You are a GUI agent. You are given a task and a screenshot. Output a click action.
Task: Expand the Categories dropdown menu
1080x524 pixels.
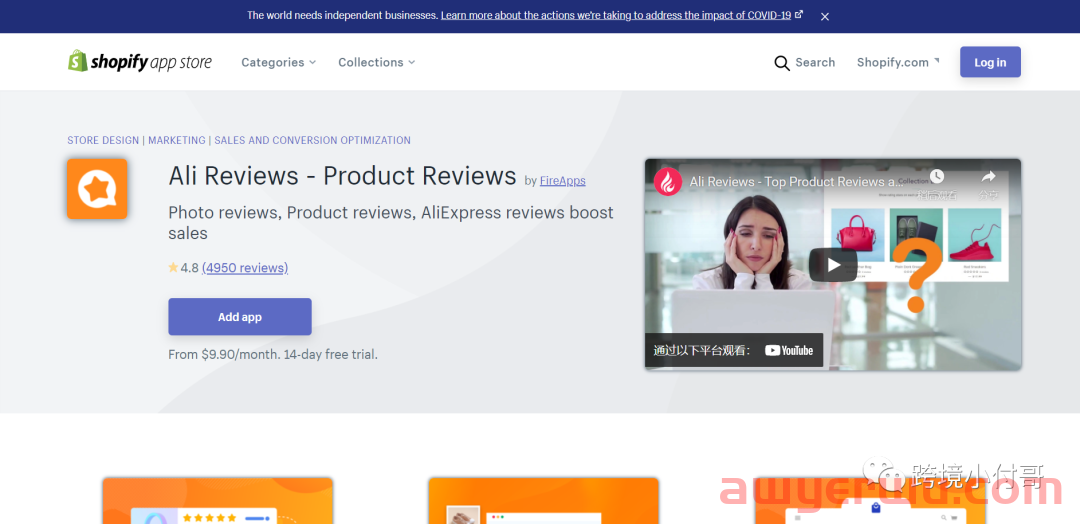[278, 62]
